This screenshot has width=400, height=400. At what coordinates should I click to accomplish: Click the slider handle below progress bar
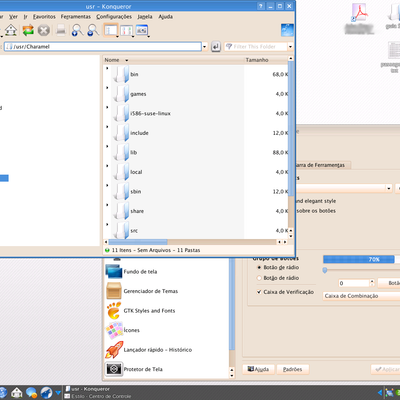(325, 270)
